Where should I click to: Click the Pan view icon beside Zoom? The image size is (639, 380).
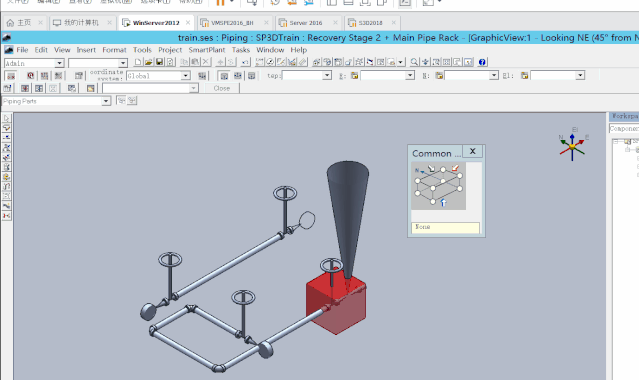coord(425,62)
